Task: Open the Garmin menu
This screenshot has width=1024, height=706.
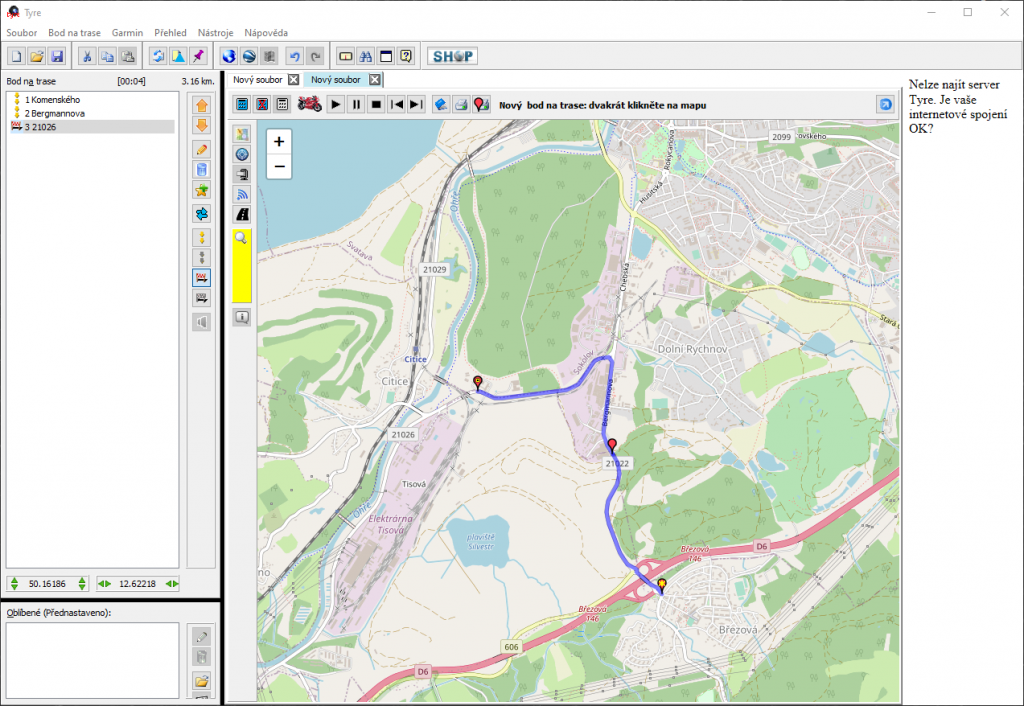Action: click(127, 33)
